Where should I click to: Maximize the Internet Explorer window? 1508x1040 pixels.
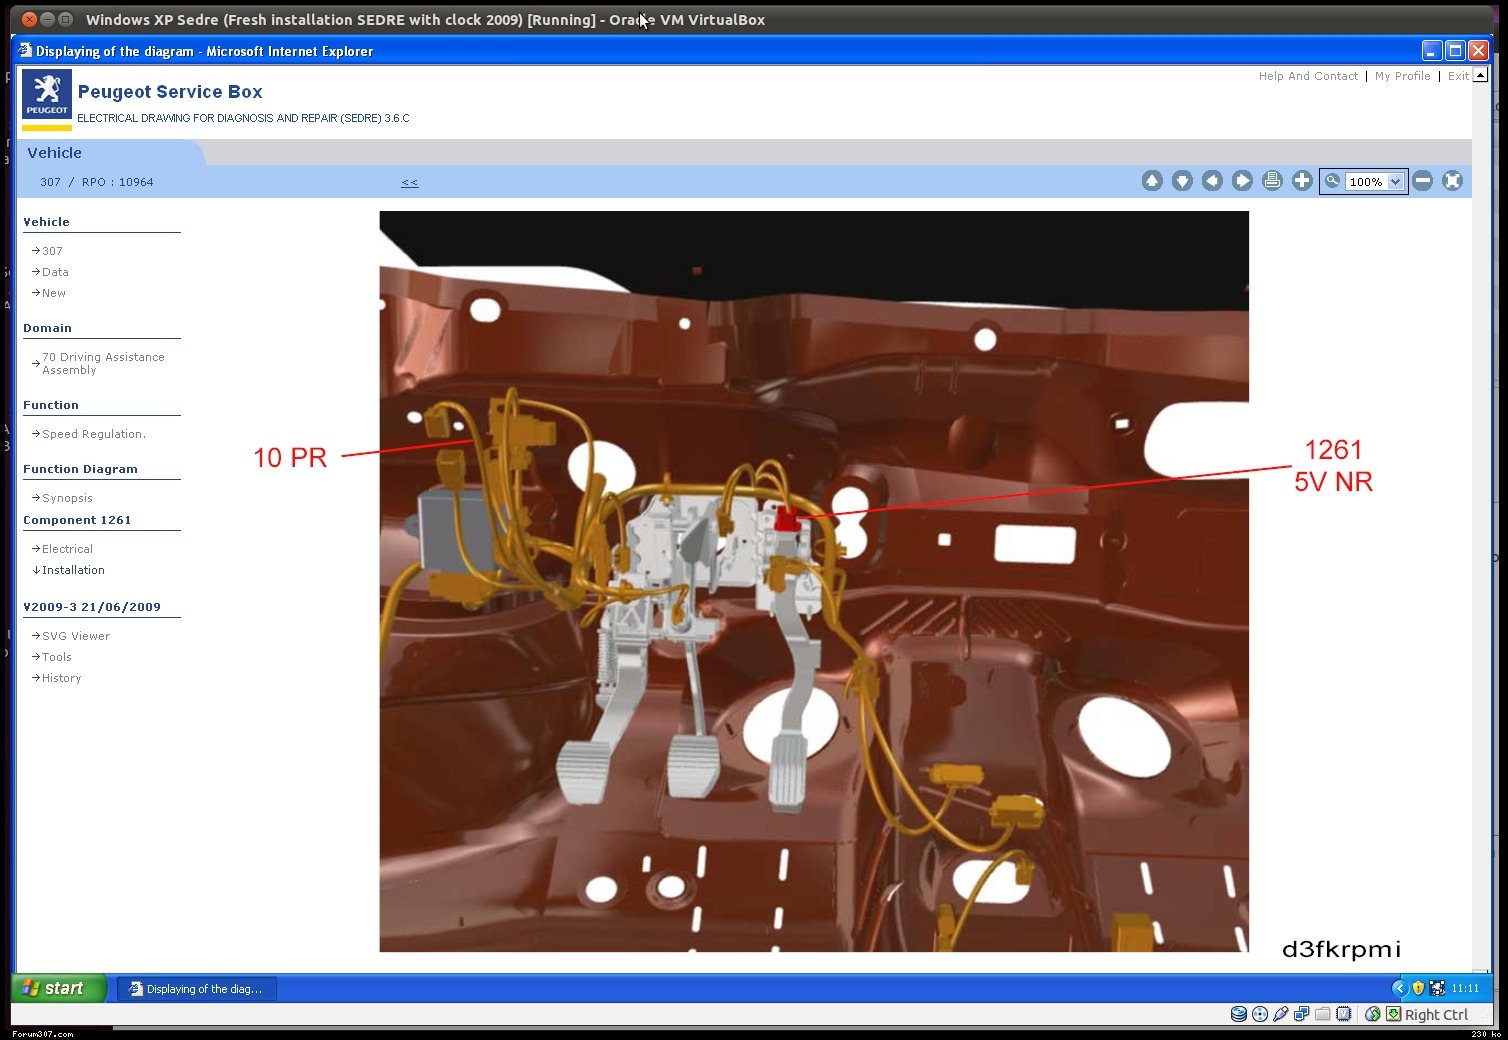1455,51
